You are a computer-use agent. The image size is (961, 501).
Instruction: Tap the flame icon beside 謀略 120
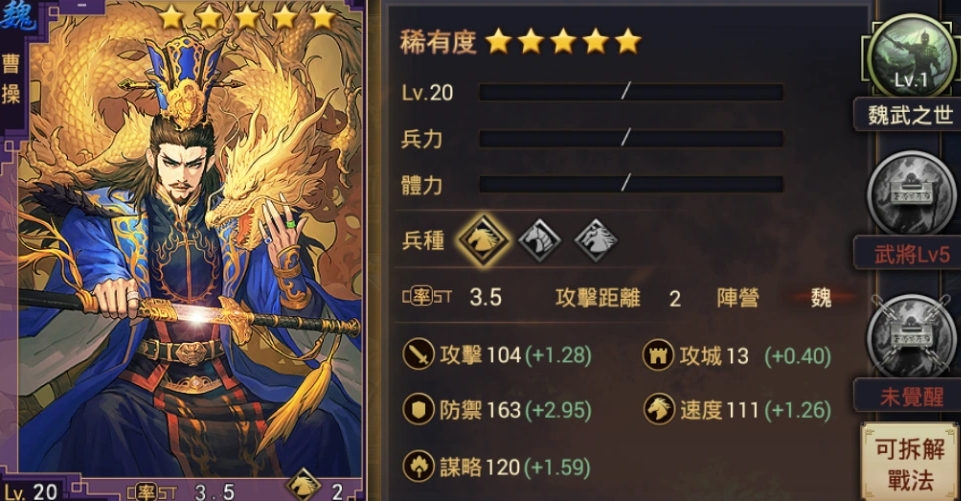(x=419, y=466)
